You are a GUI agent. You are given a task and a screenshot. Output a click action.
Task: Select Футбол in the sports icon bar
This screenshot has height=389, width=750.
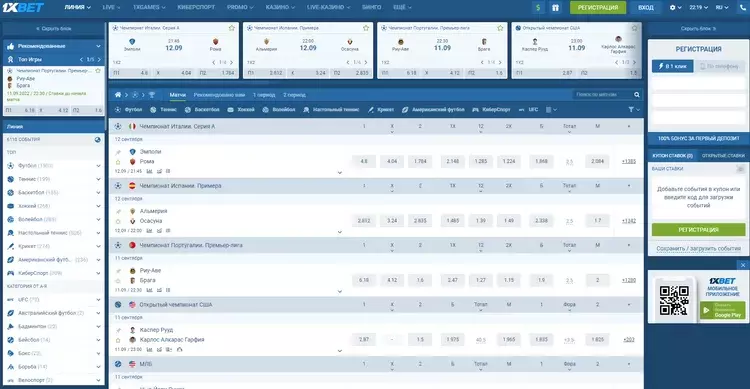coord(128,110)
